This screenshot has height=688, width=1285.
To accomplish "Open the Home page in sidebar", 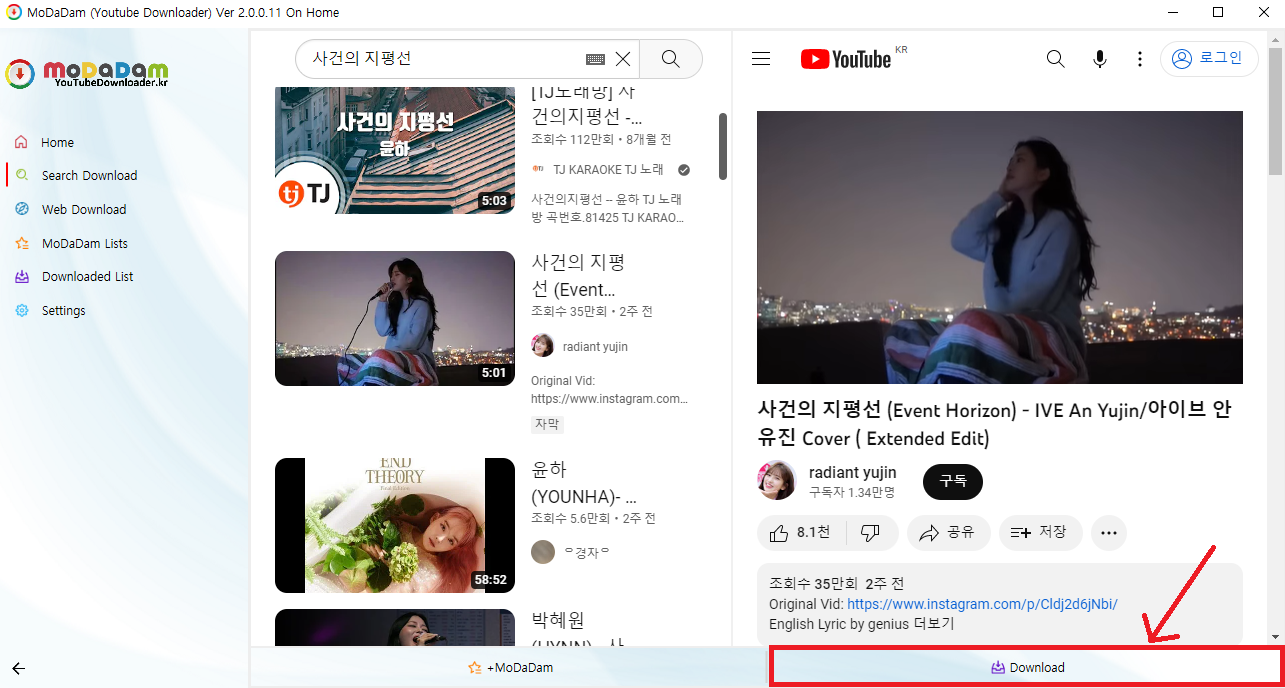I will 57,142.
